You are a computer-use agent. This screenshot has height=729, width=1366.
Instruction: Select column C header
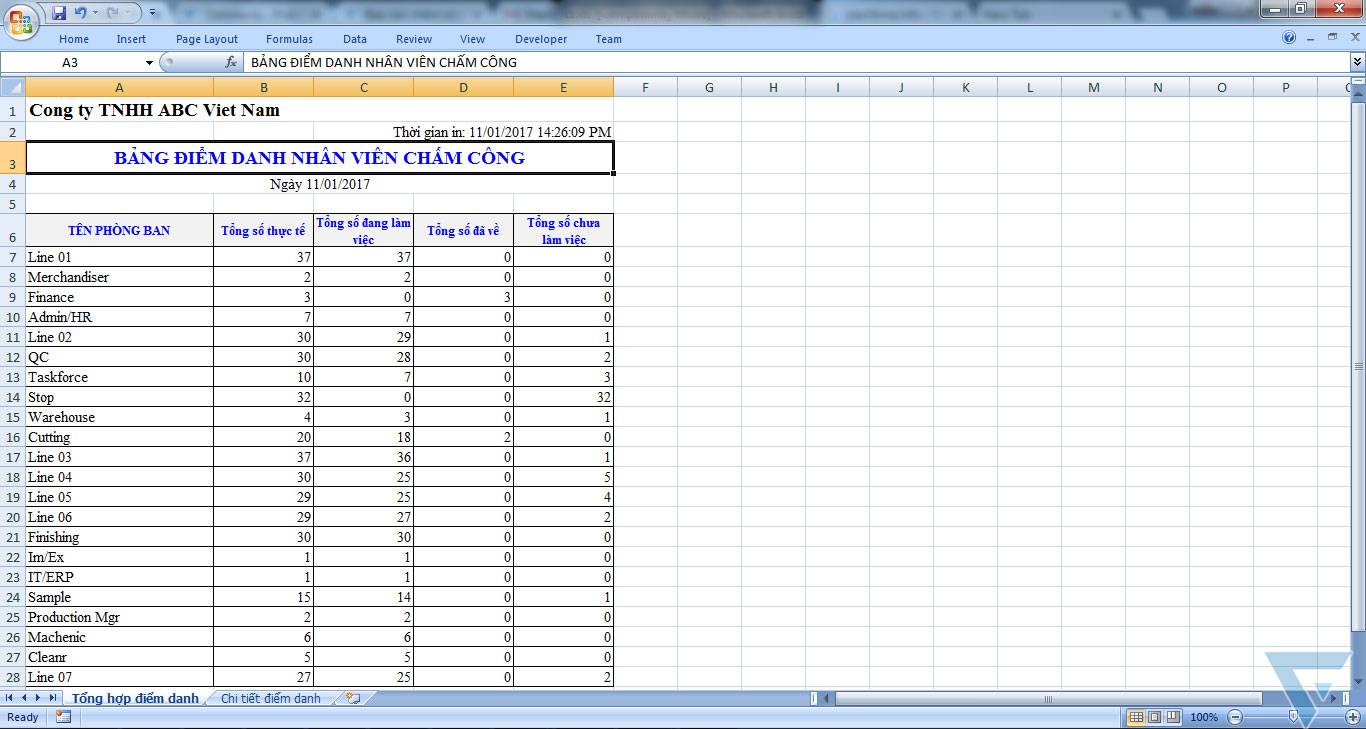point(364,87)
